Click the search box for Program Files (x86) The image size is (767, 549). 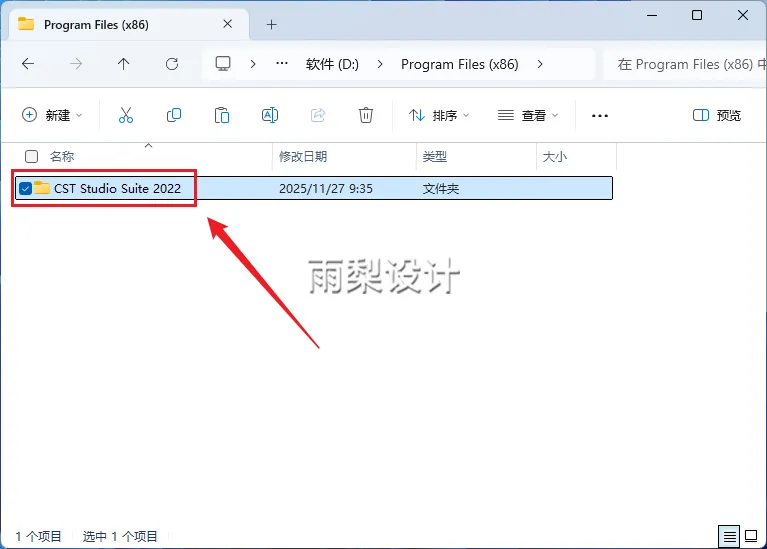click(x=685, y=64)
